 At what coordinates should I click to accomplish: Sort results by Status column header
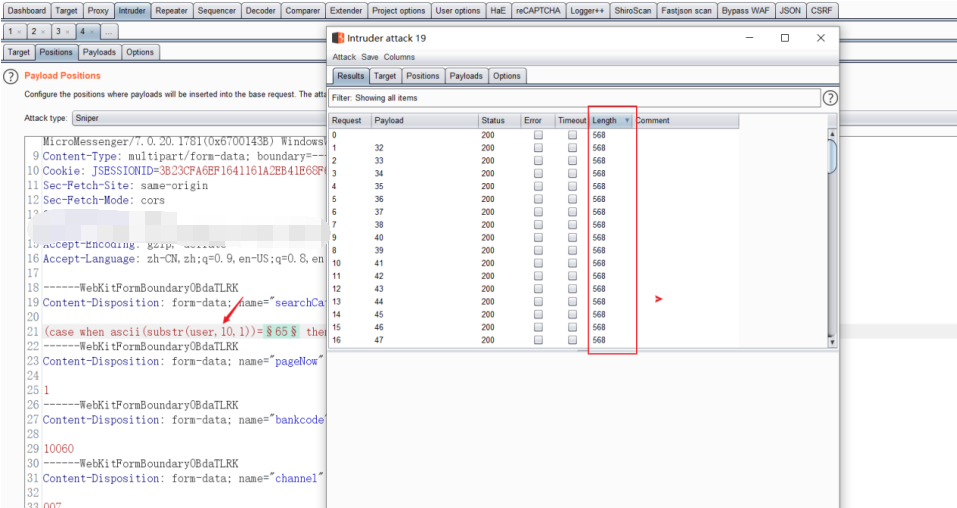pyautogui.click(x=499, y=120)
